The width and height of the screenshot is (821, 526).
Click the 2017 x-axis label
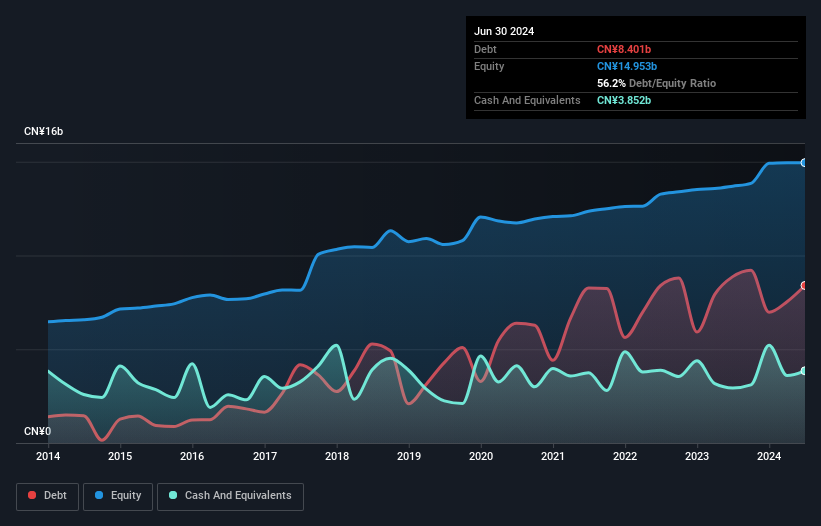coord(265,456)
